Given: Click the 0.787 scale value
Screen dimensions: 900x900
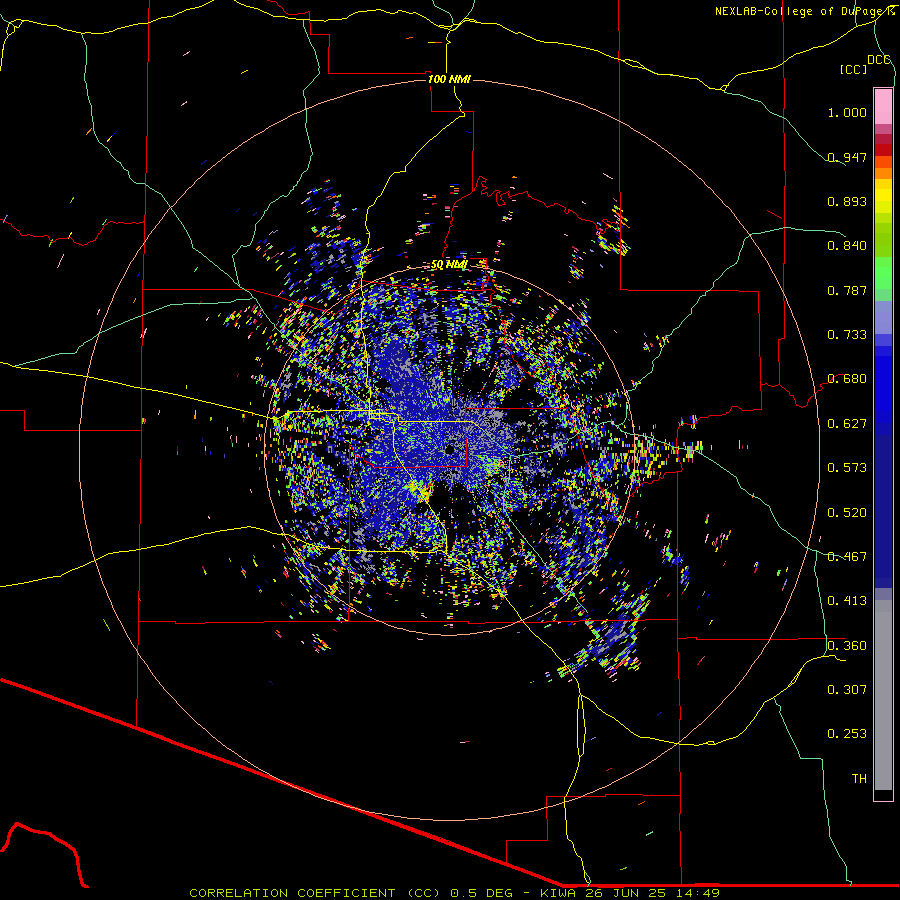Looking at the screenshot, I should [847, 290].
